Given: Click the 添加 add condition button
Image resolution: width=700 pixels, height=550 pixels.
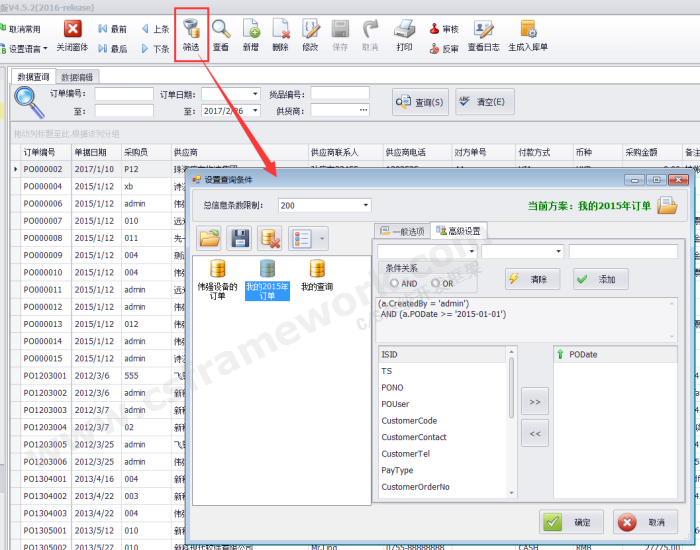Looking at the screenshot, I should click(600, 279).
